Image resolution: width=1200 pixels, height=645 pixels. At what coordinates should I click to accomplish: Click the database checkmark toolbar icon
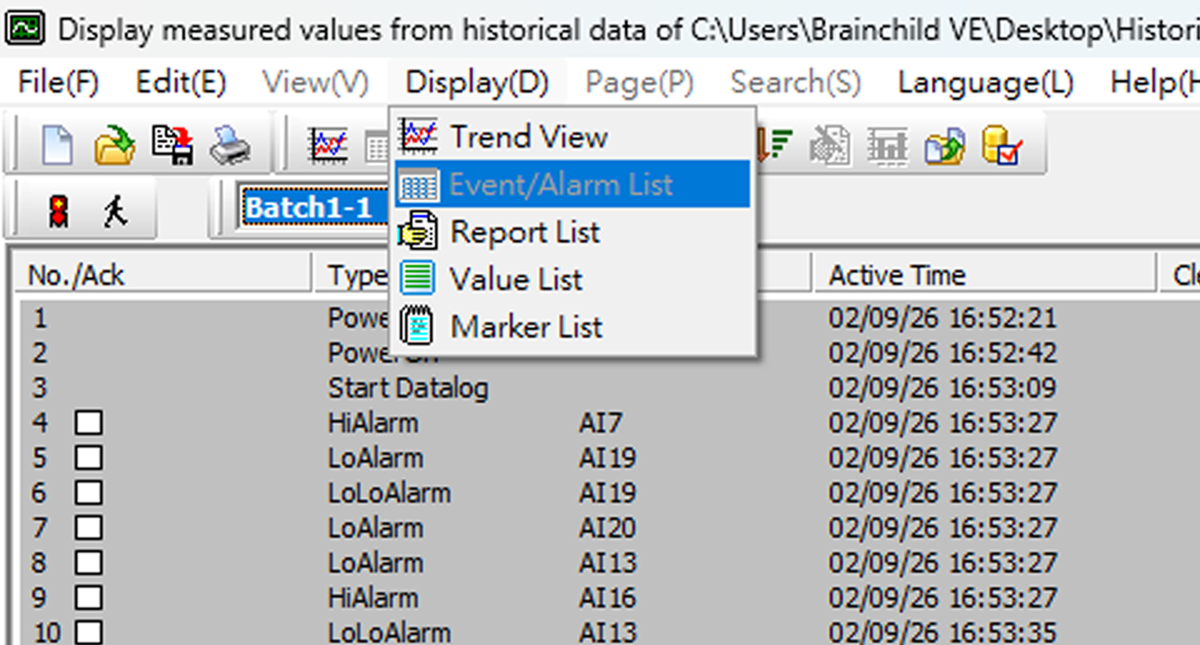(1002, 148)
